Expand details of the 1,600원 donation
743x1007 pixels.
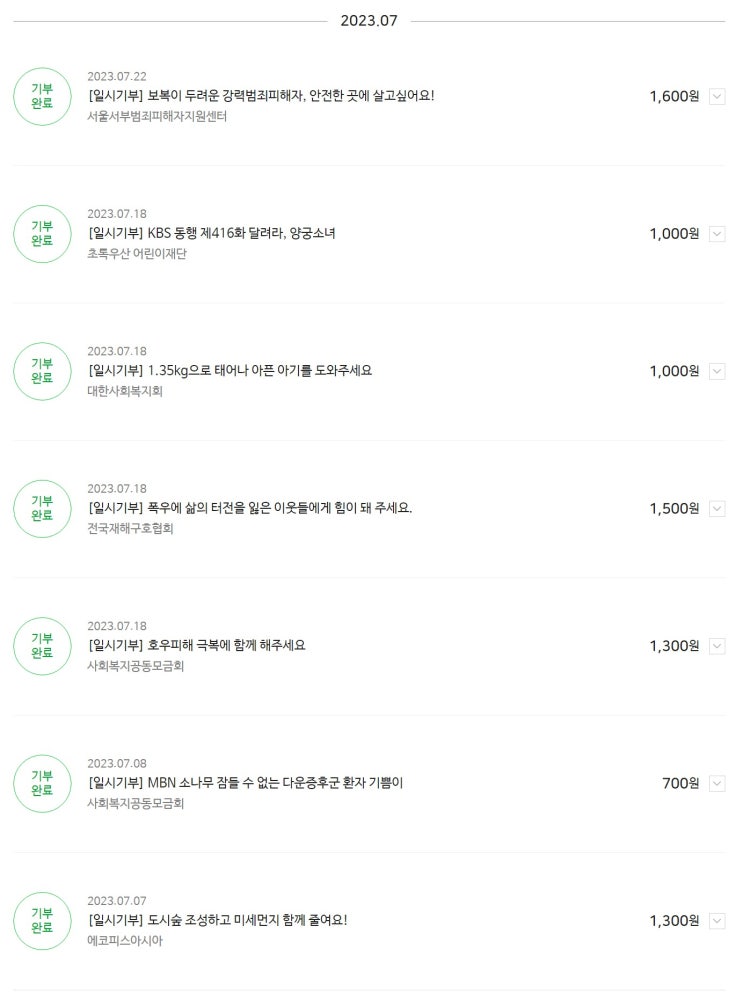click(717, 97)
